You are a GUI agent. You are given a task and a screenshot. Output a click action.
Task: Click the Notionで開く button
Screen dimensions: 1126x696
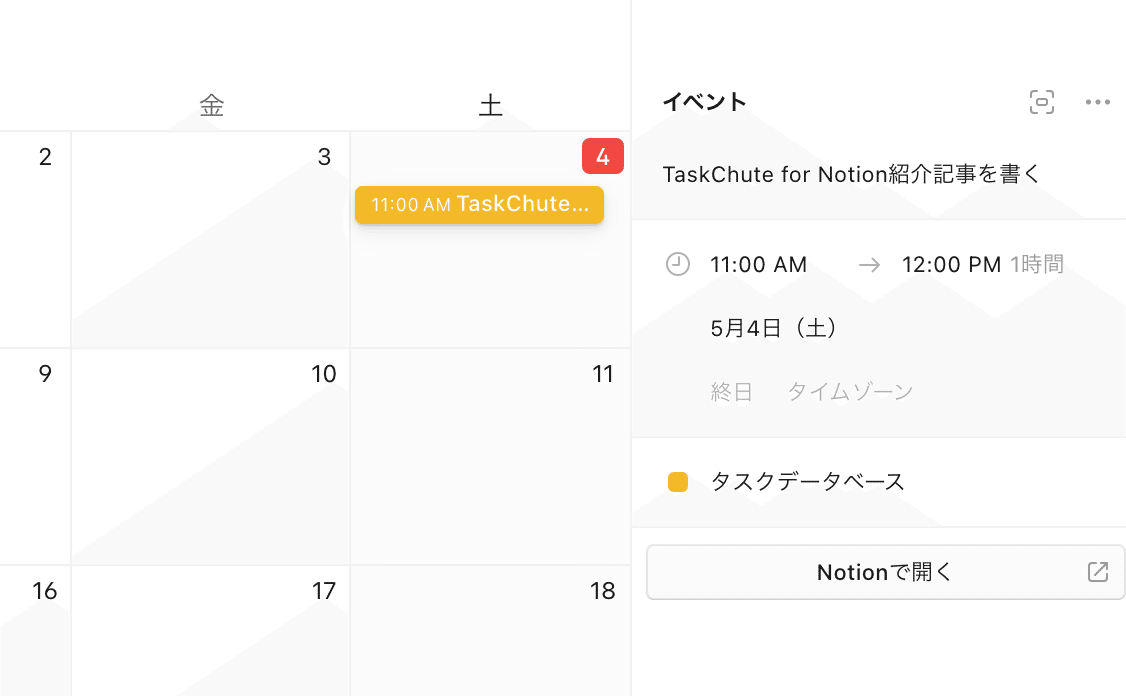click(x=885, y=572)
